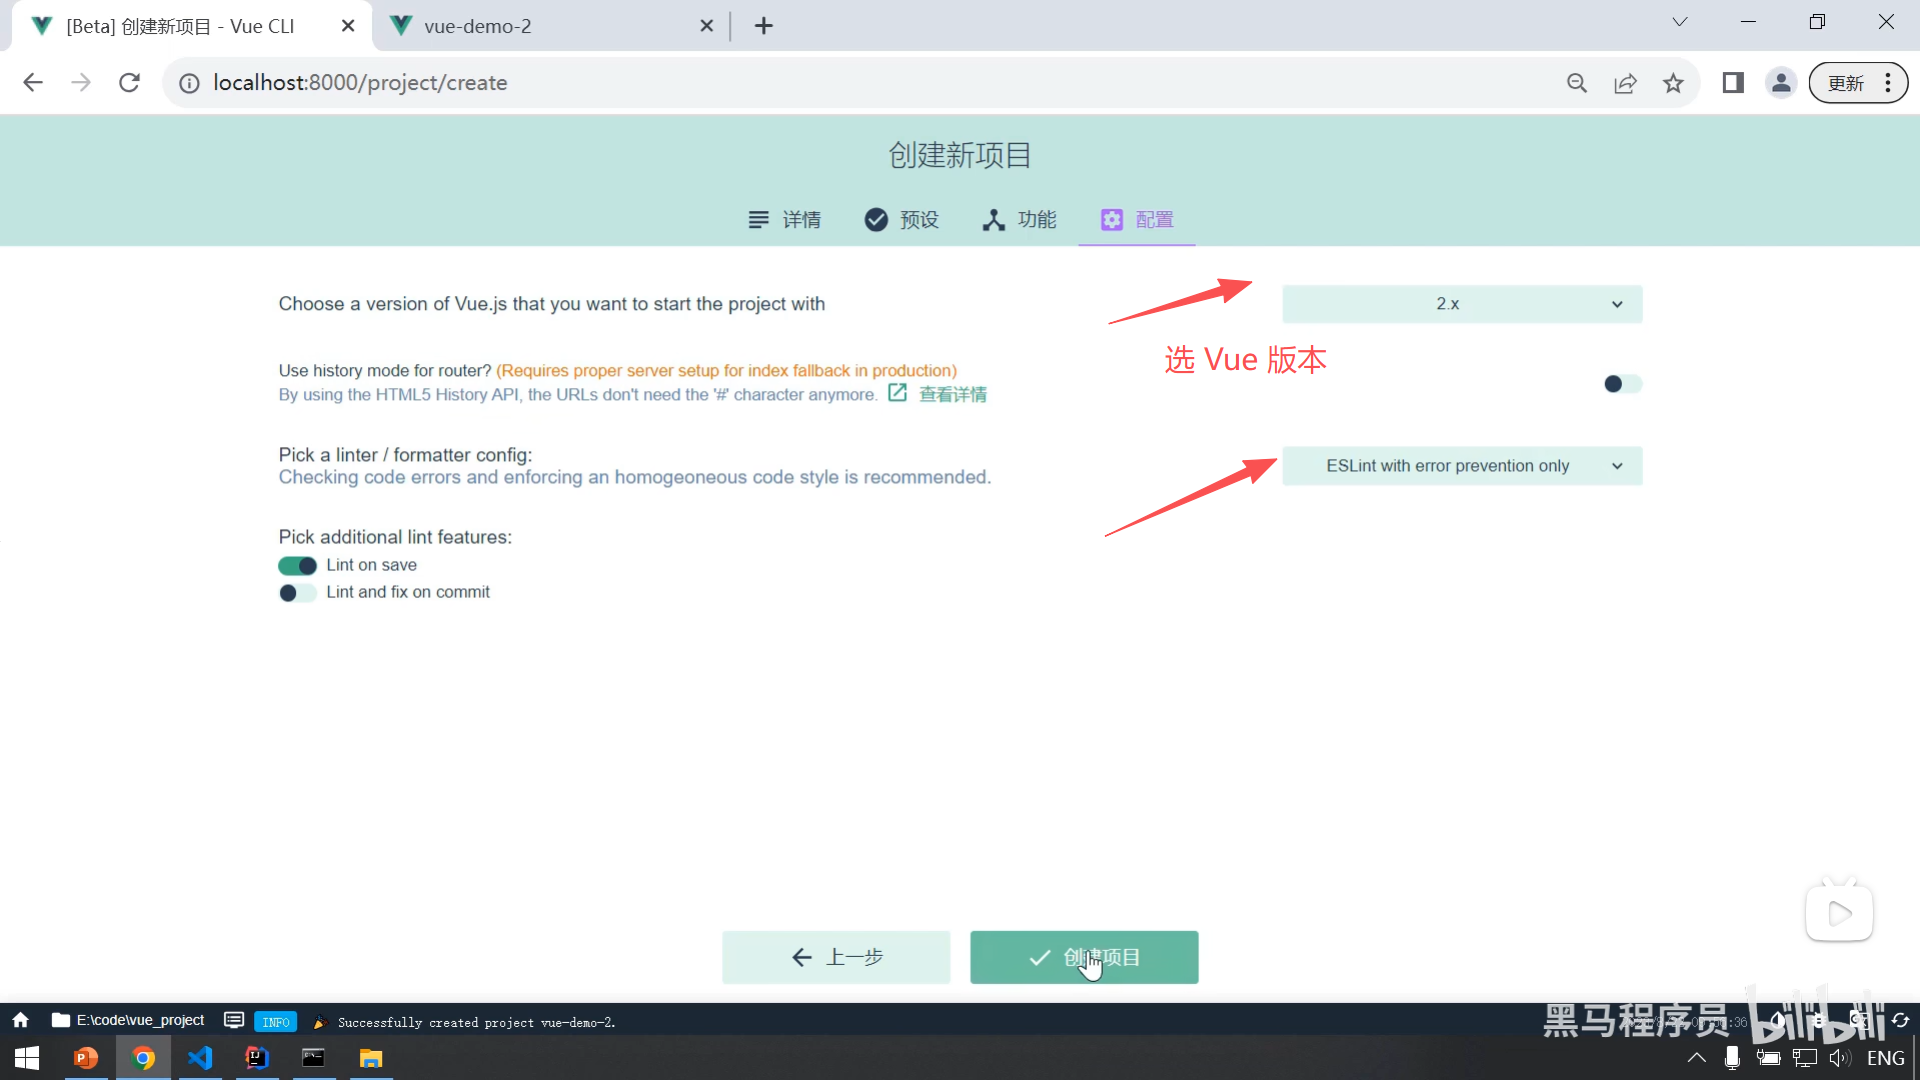Click the E:\code\vue_project folder in status bar

click(x=129, y=1020)
